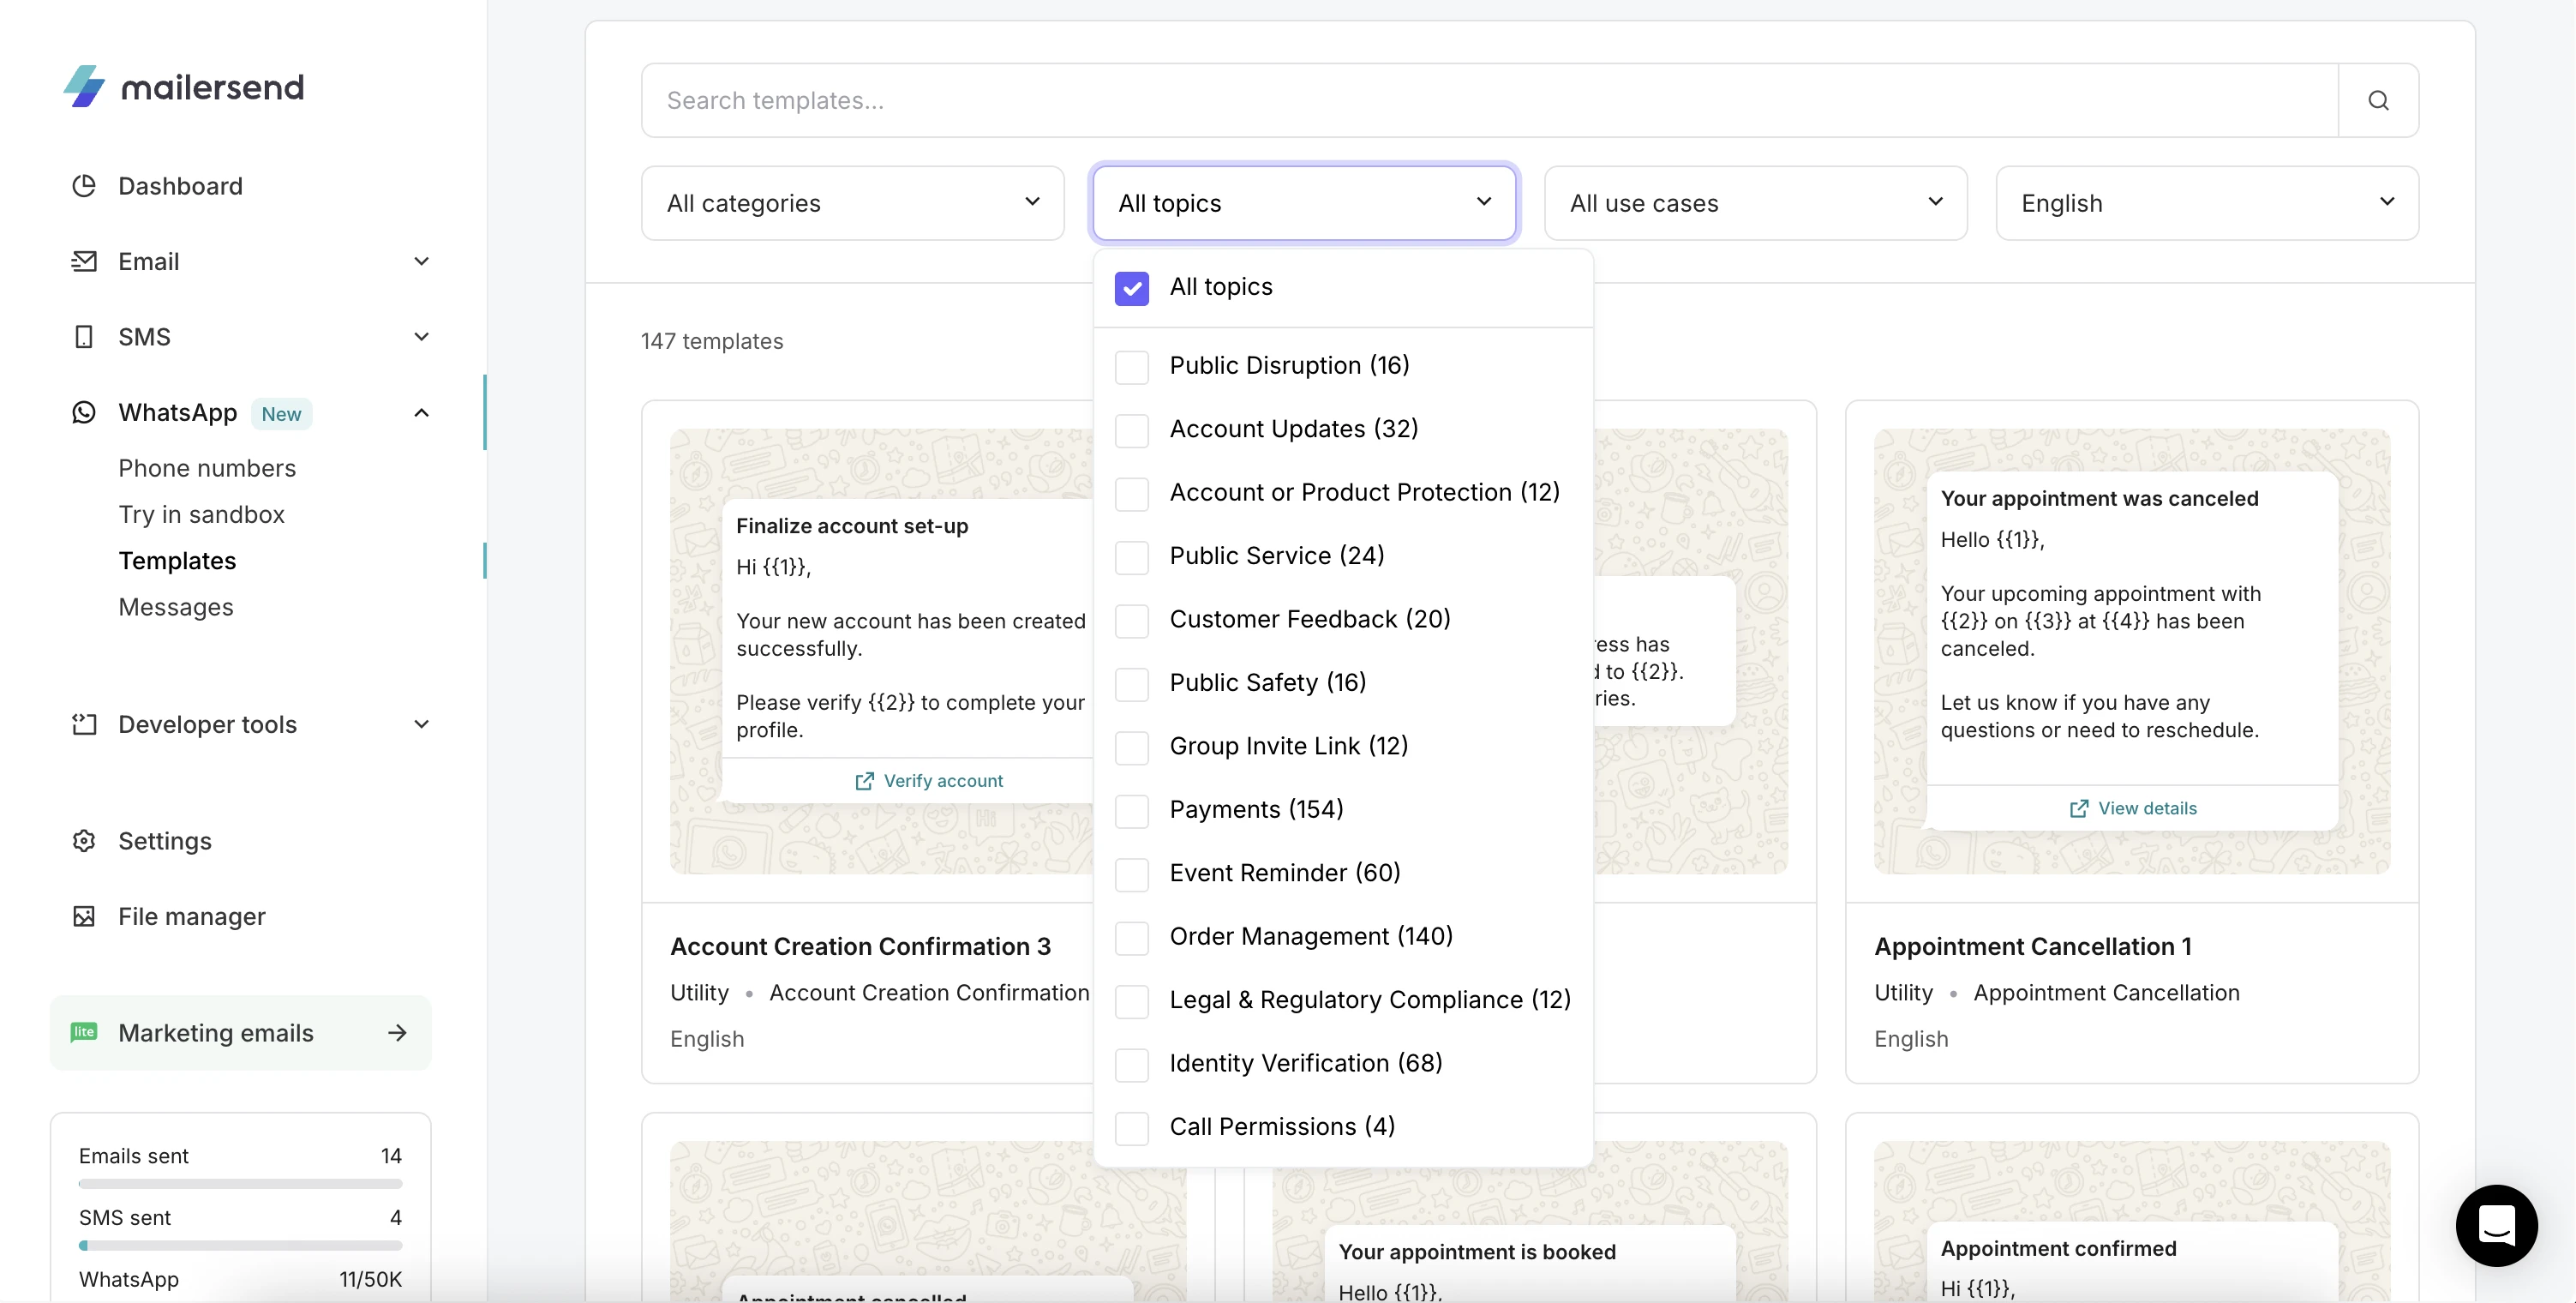Click the mailersend logo icon
Screen dimensions: 2576x1303
[x=84, y=87]
